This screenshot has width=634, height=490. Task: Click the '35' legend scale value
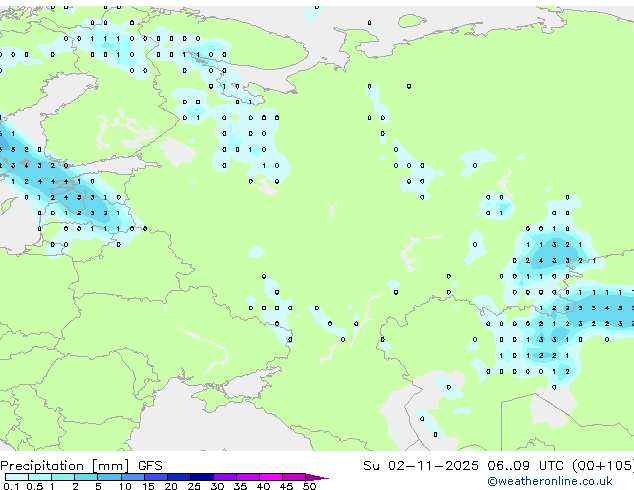pos(240,486)
